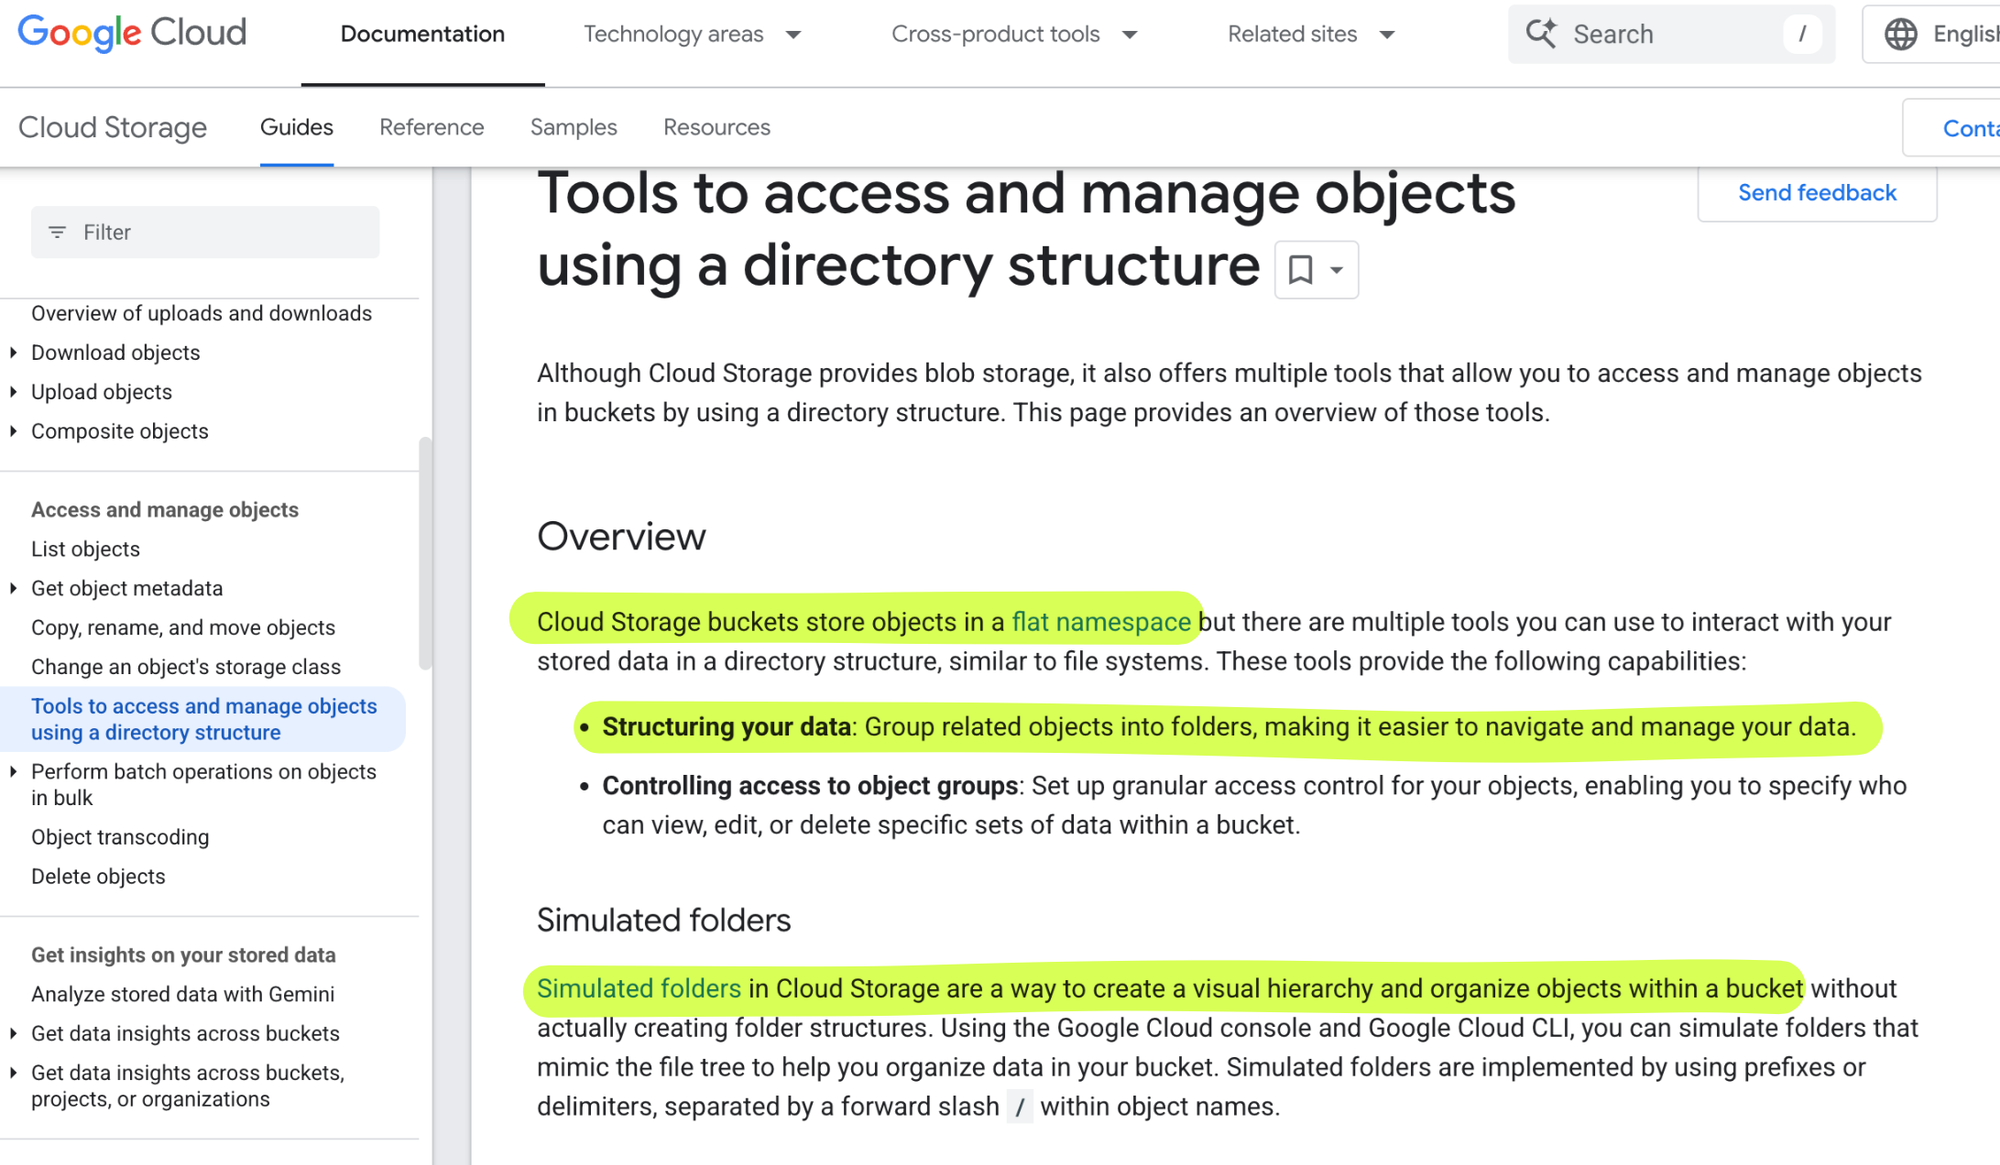Image resolution: width=2000 pixels, height=1165 pixels.
Task: Click the sidebar scrollbar thumb
Action: tap(425, 553)
